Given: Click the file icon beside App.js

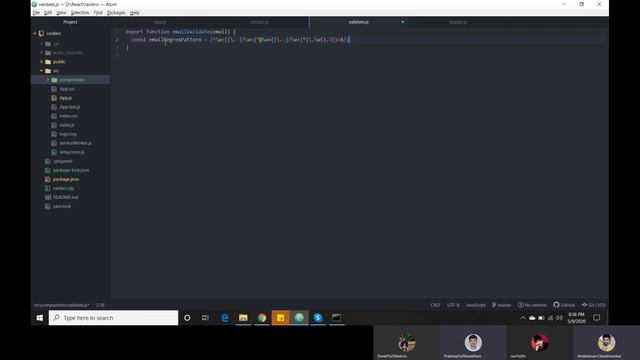Looking at the screenshot, I should pos(54,98).
